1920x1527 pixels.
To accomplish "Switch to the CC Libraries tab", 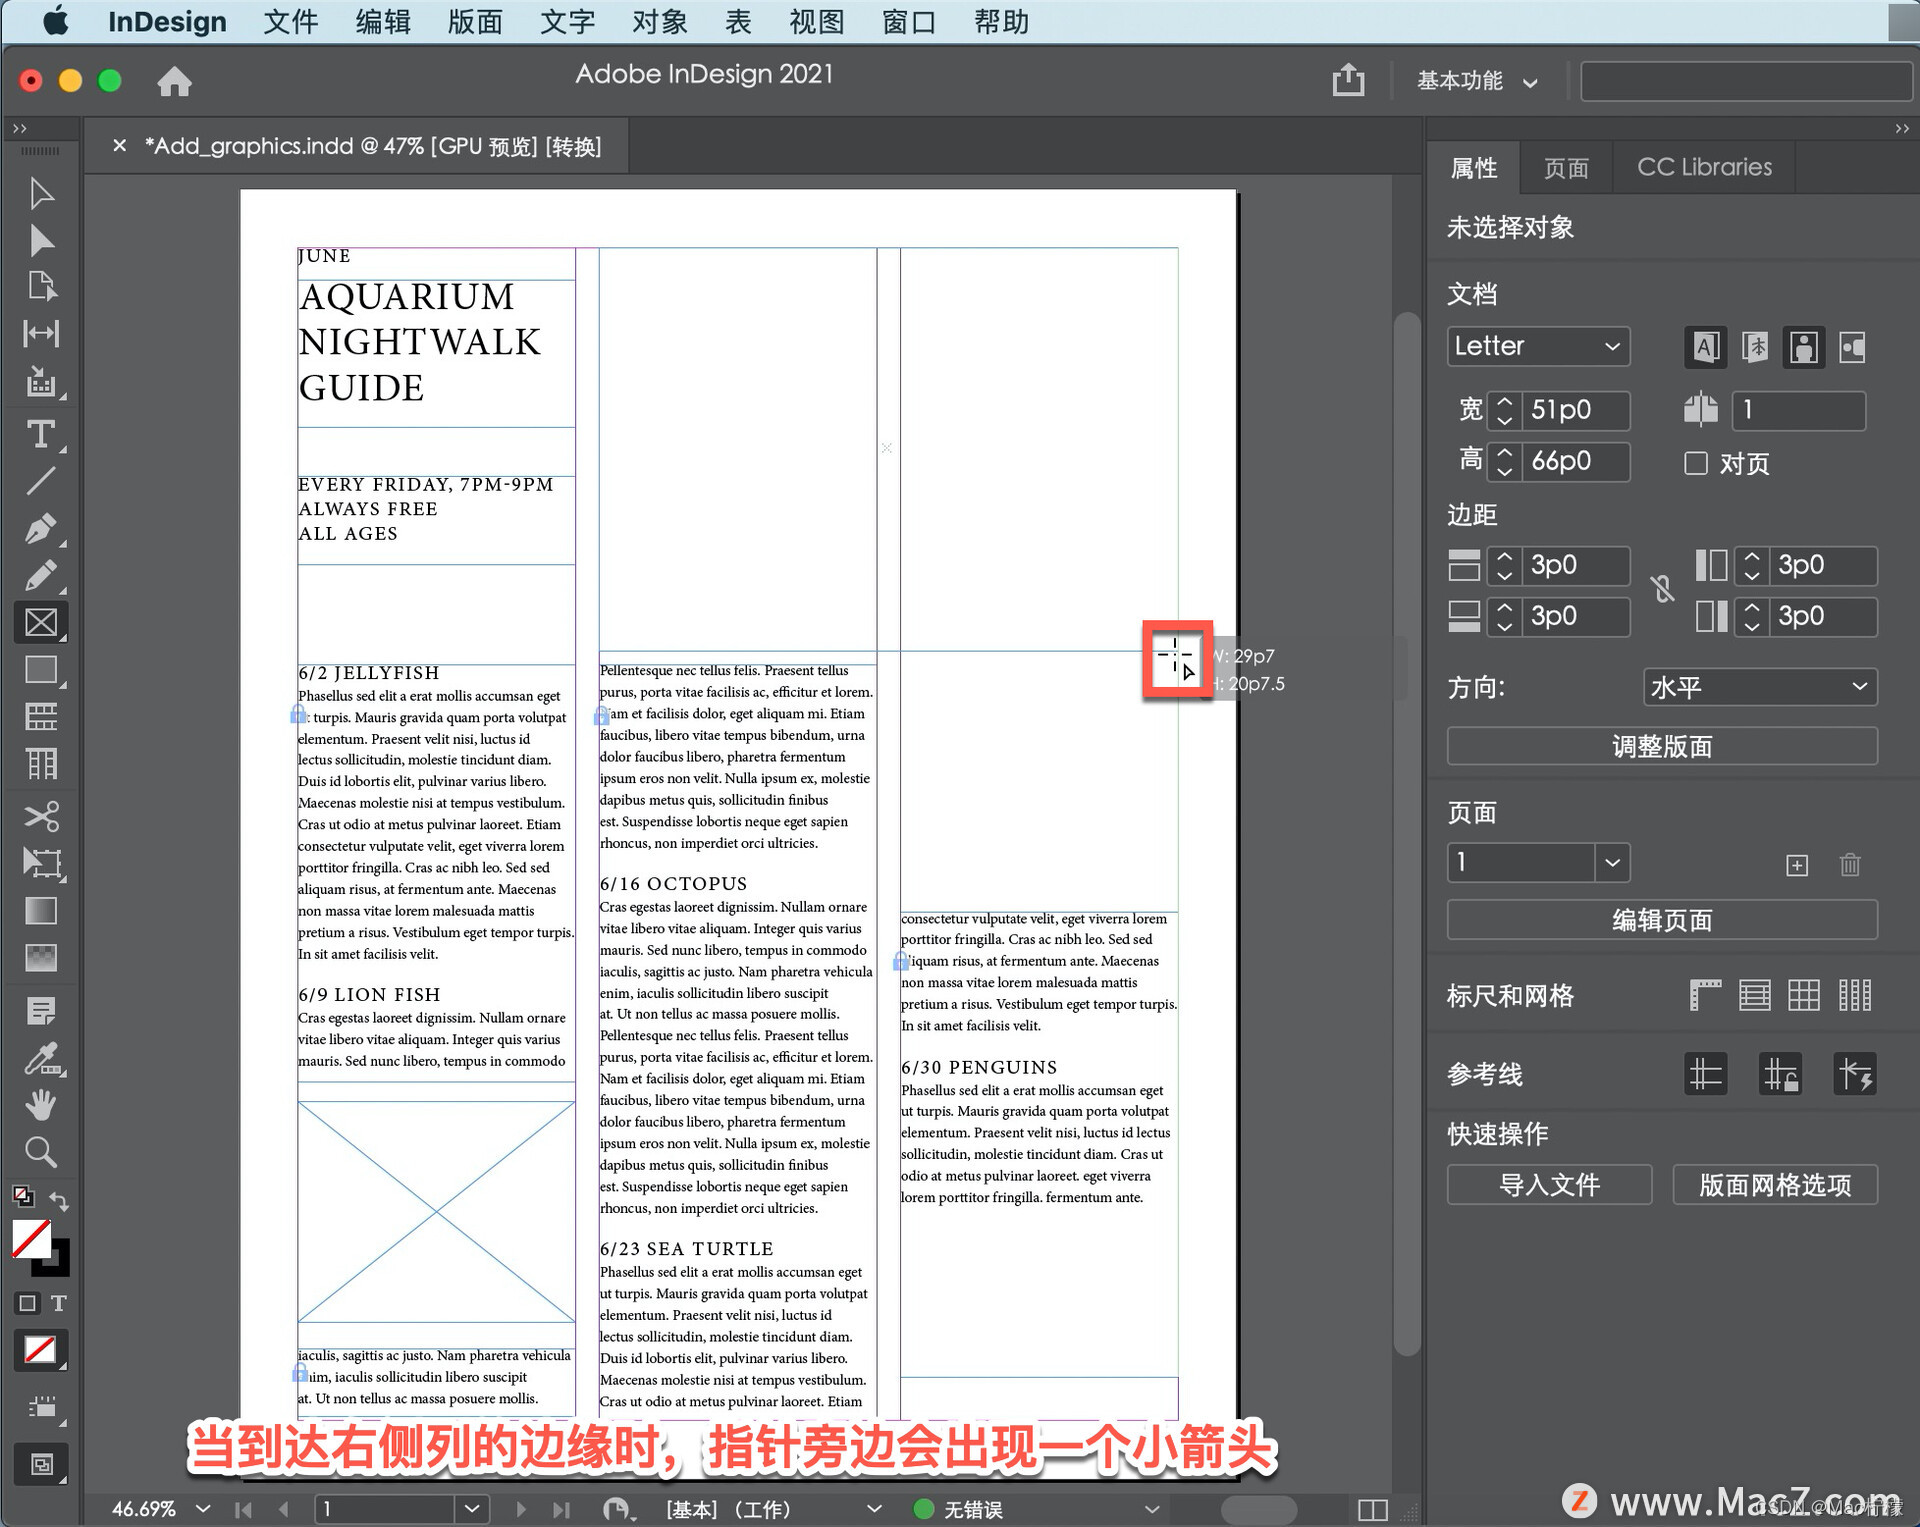I will [x=1703, y=167].
